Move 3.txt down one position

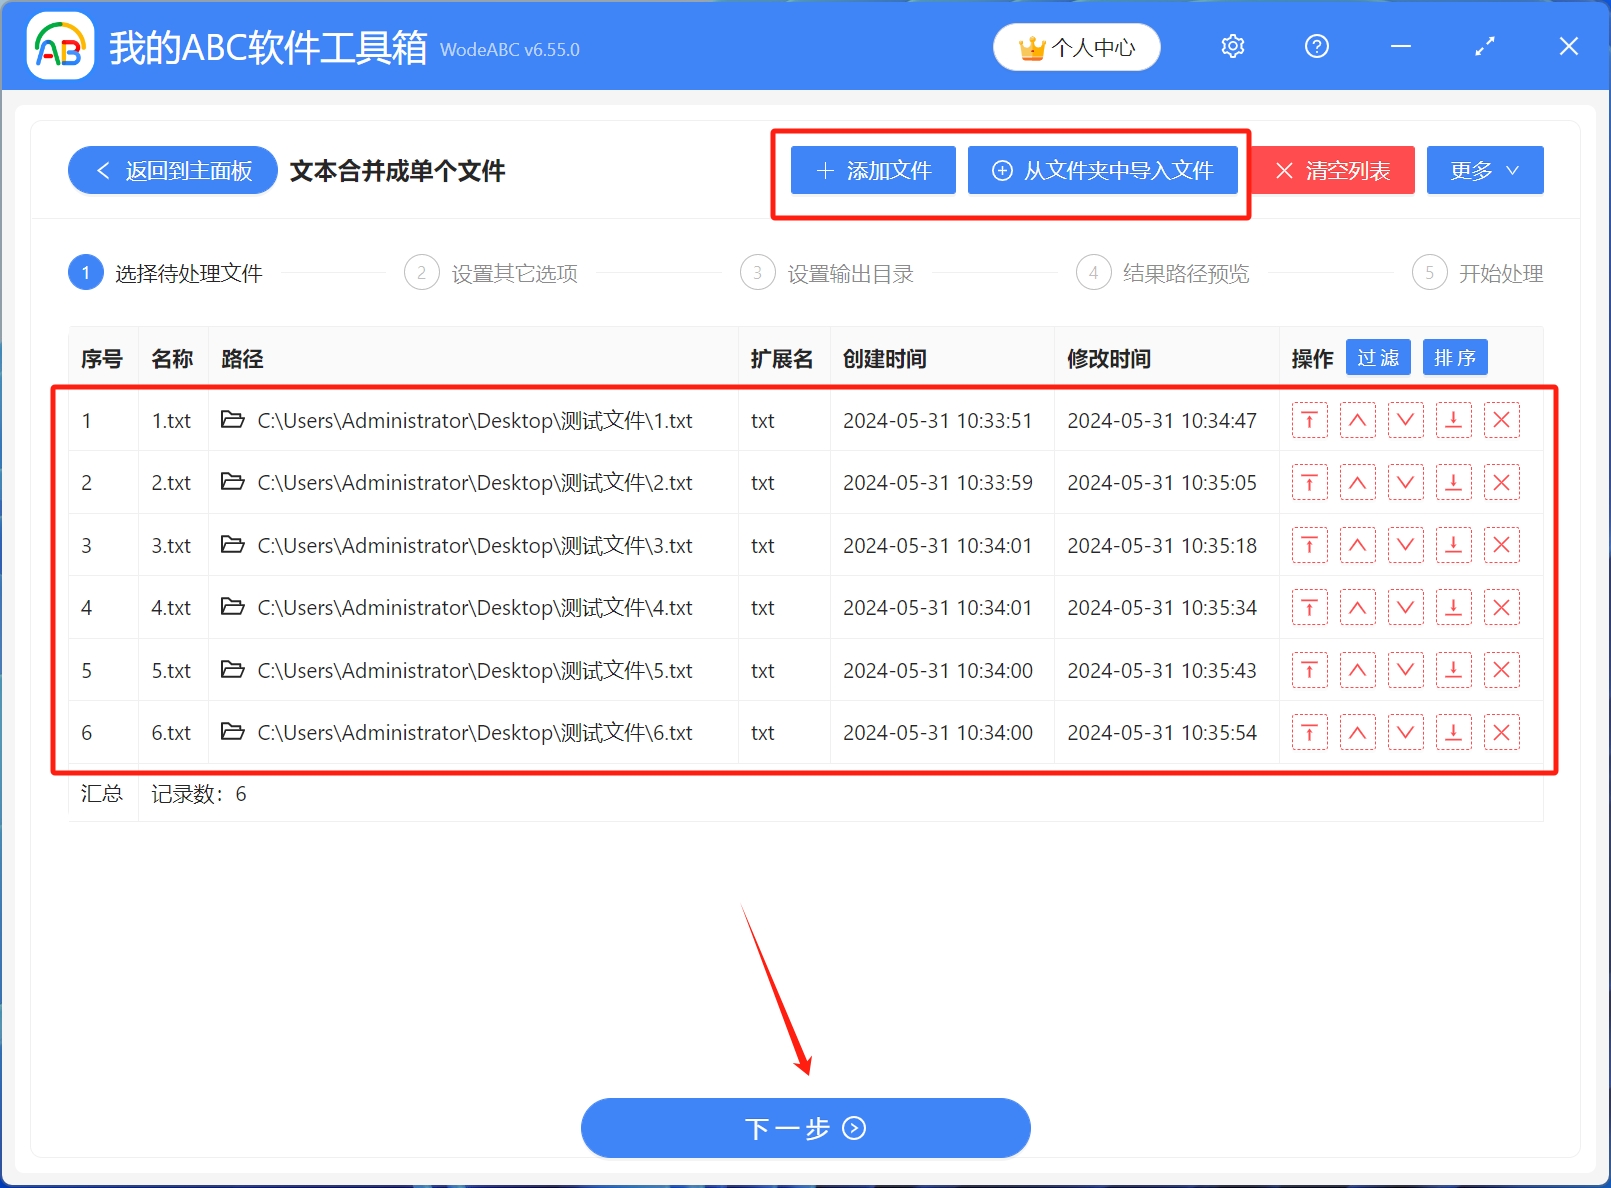(x=1405, y=545)
